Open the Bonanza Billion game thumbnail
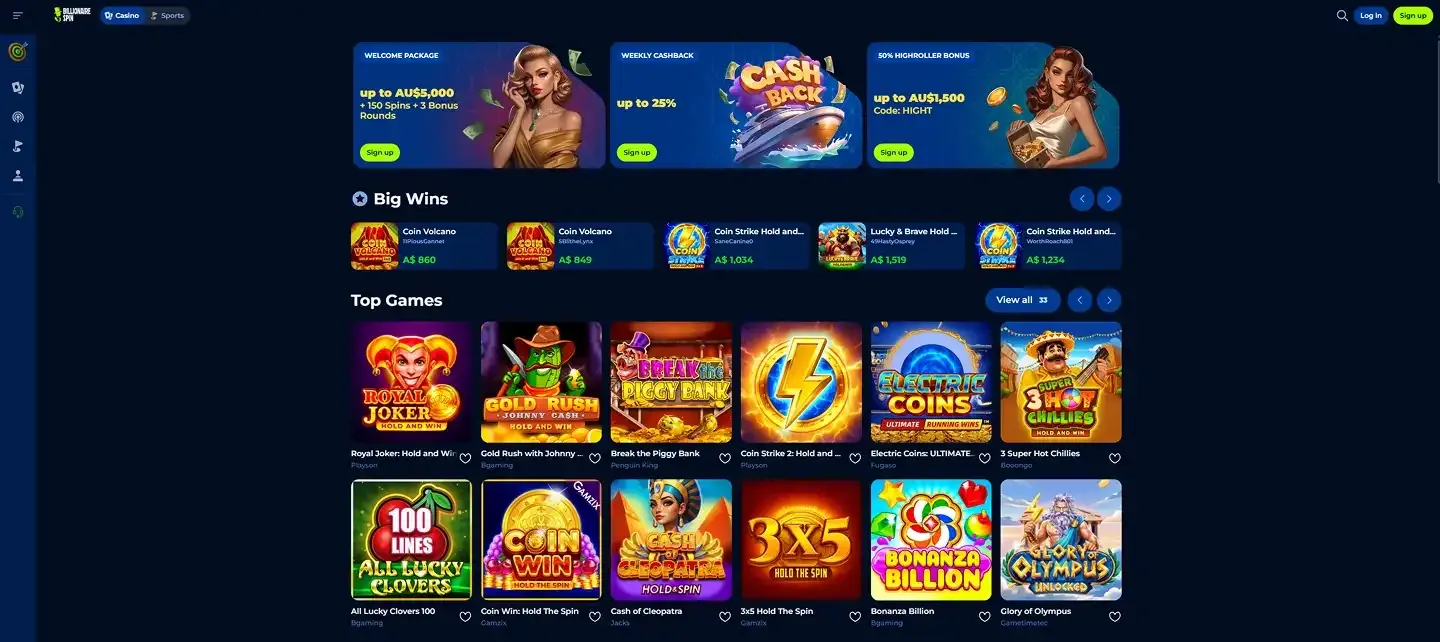 931,540
